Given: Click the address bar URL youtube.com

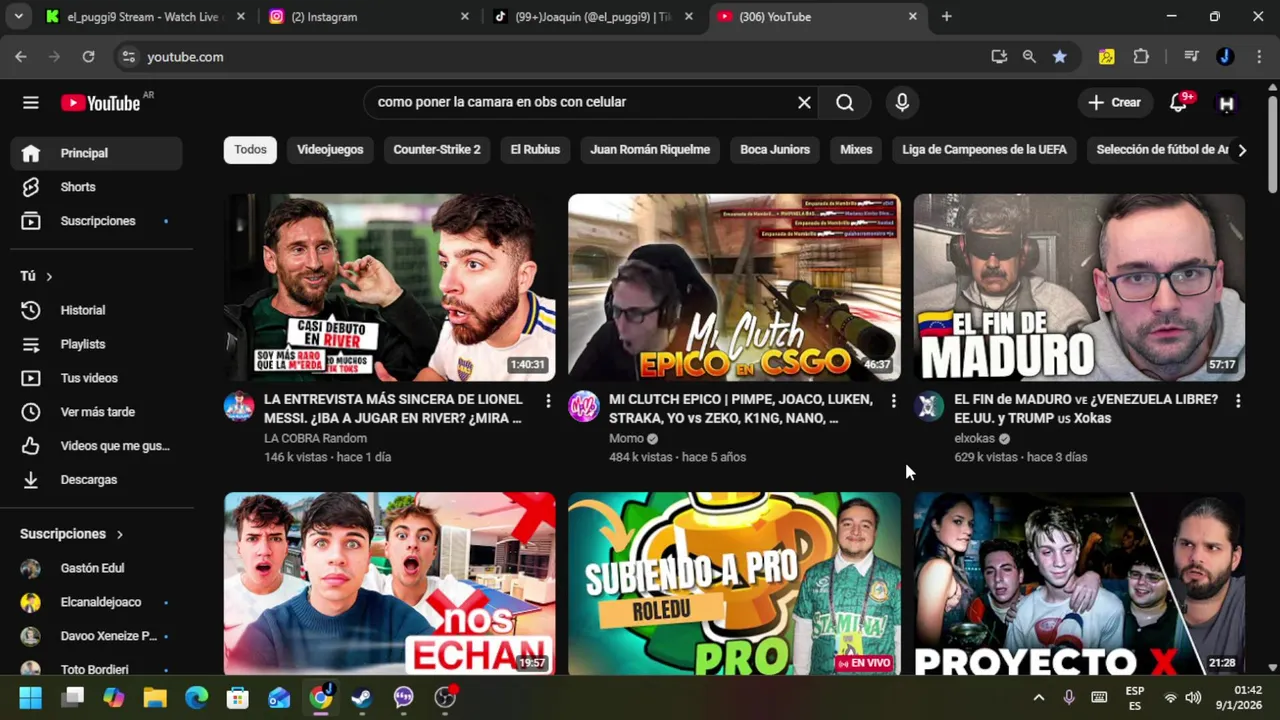Looking at the screenshot, I should (x=186, y=57).
